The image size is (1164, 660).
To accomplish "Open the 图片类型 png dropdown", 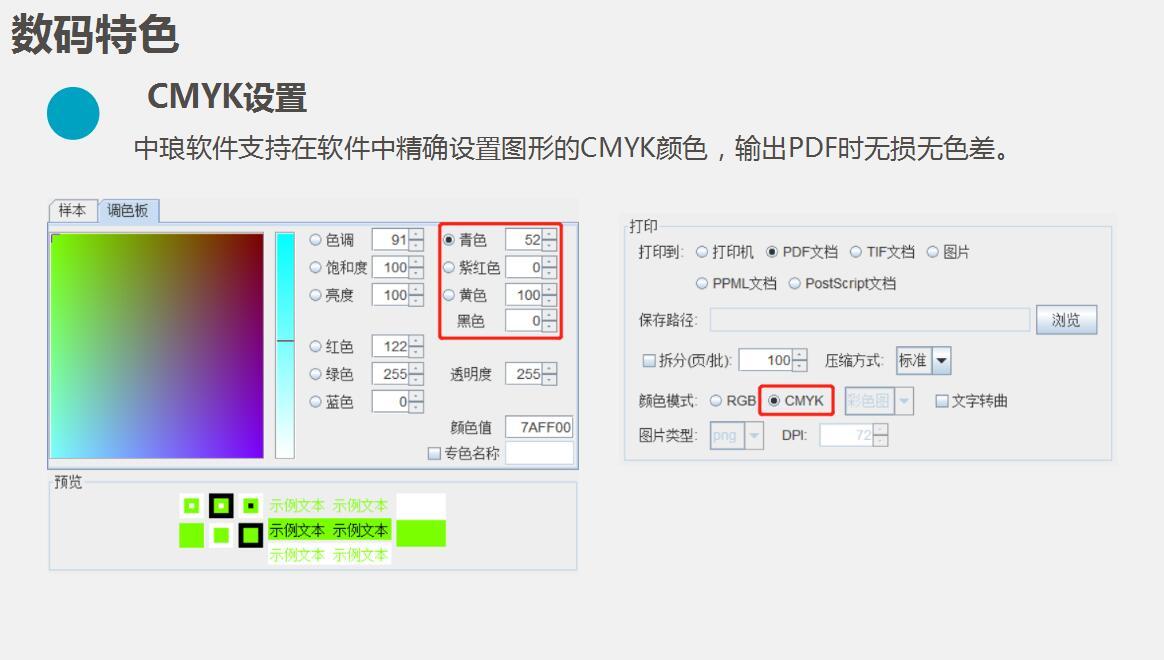I will click(754, 435).
